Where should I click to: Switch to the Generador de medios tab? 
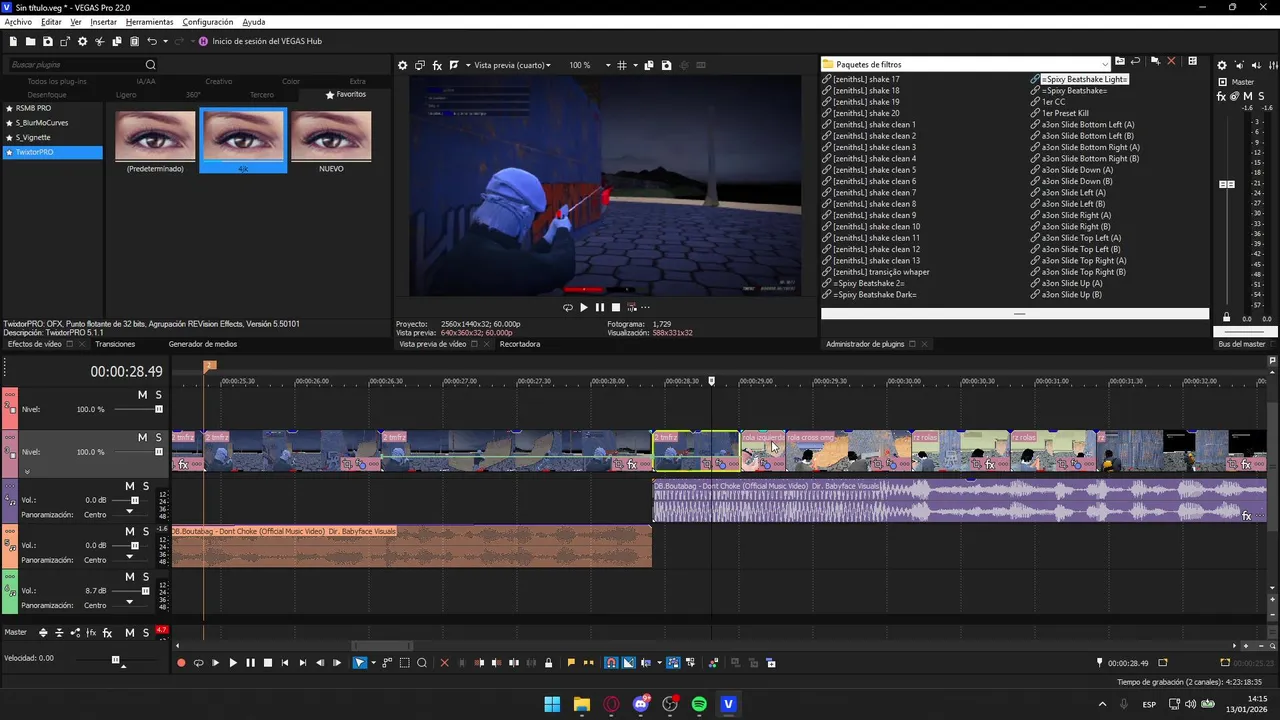[203, 344]
